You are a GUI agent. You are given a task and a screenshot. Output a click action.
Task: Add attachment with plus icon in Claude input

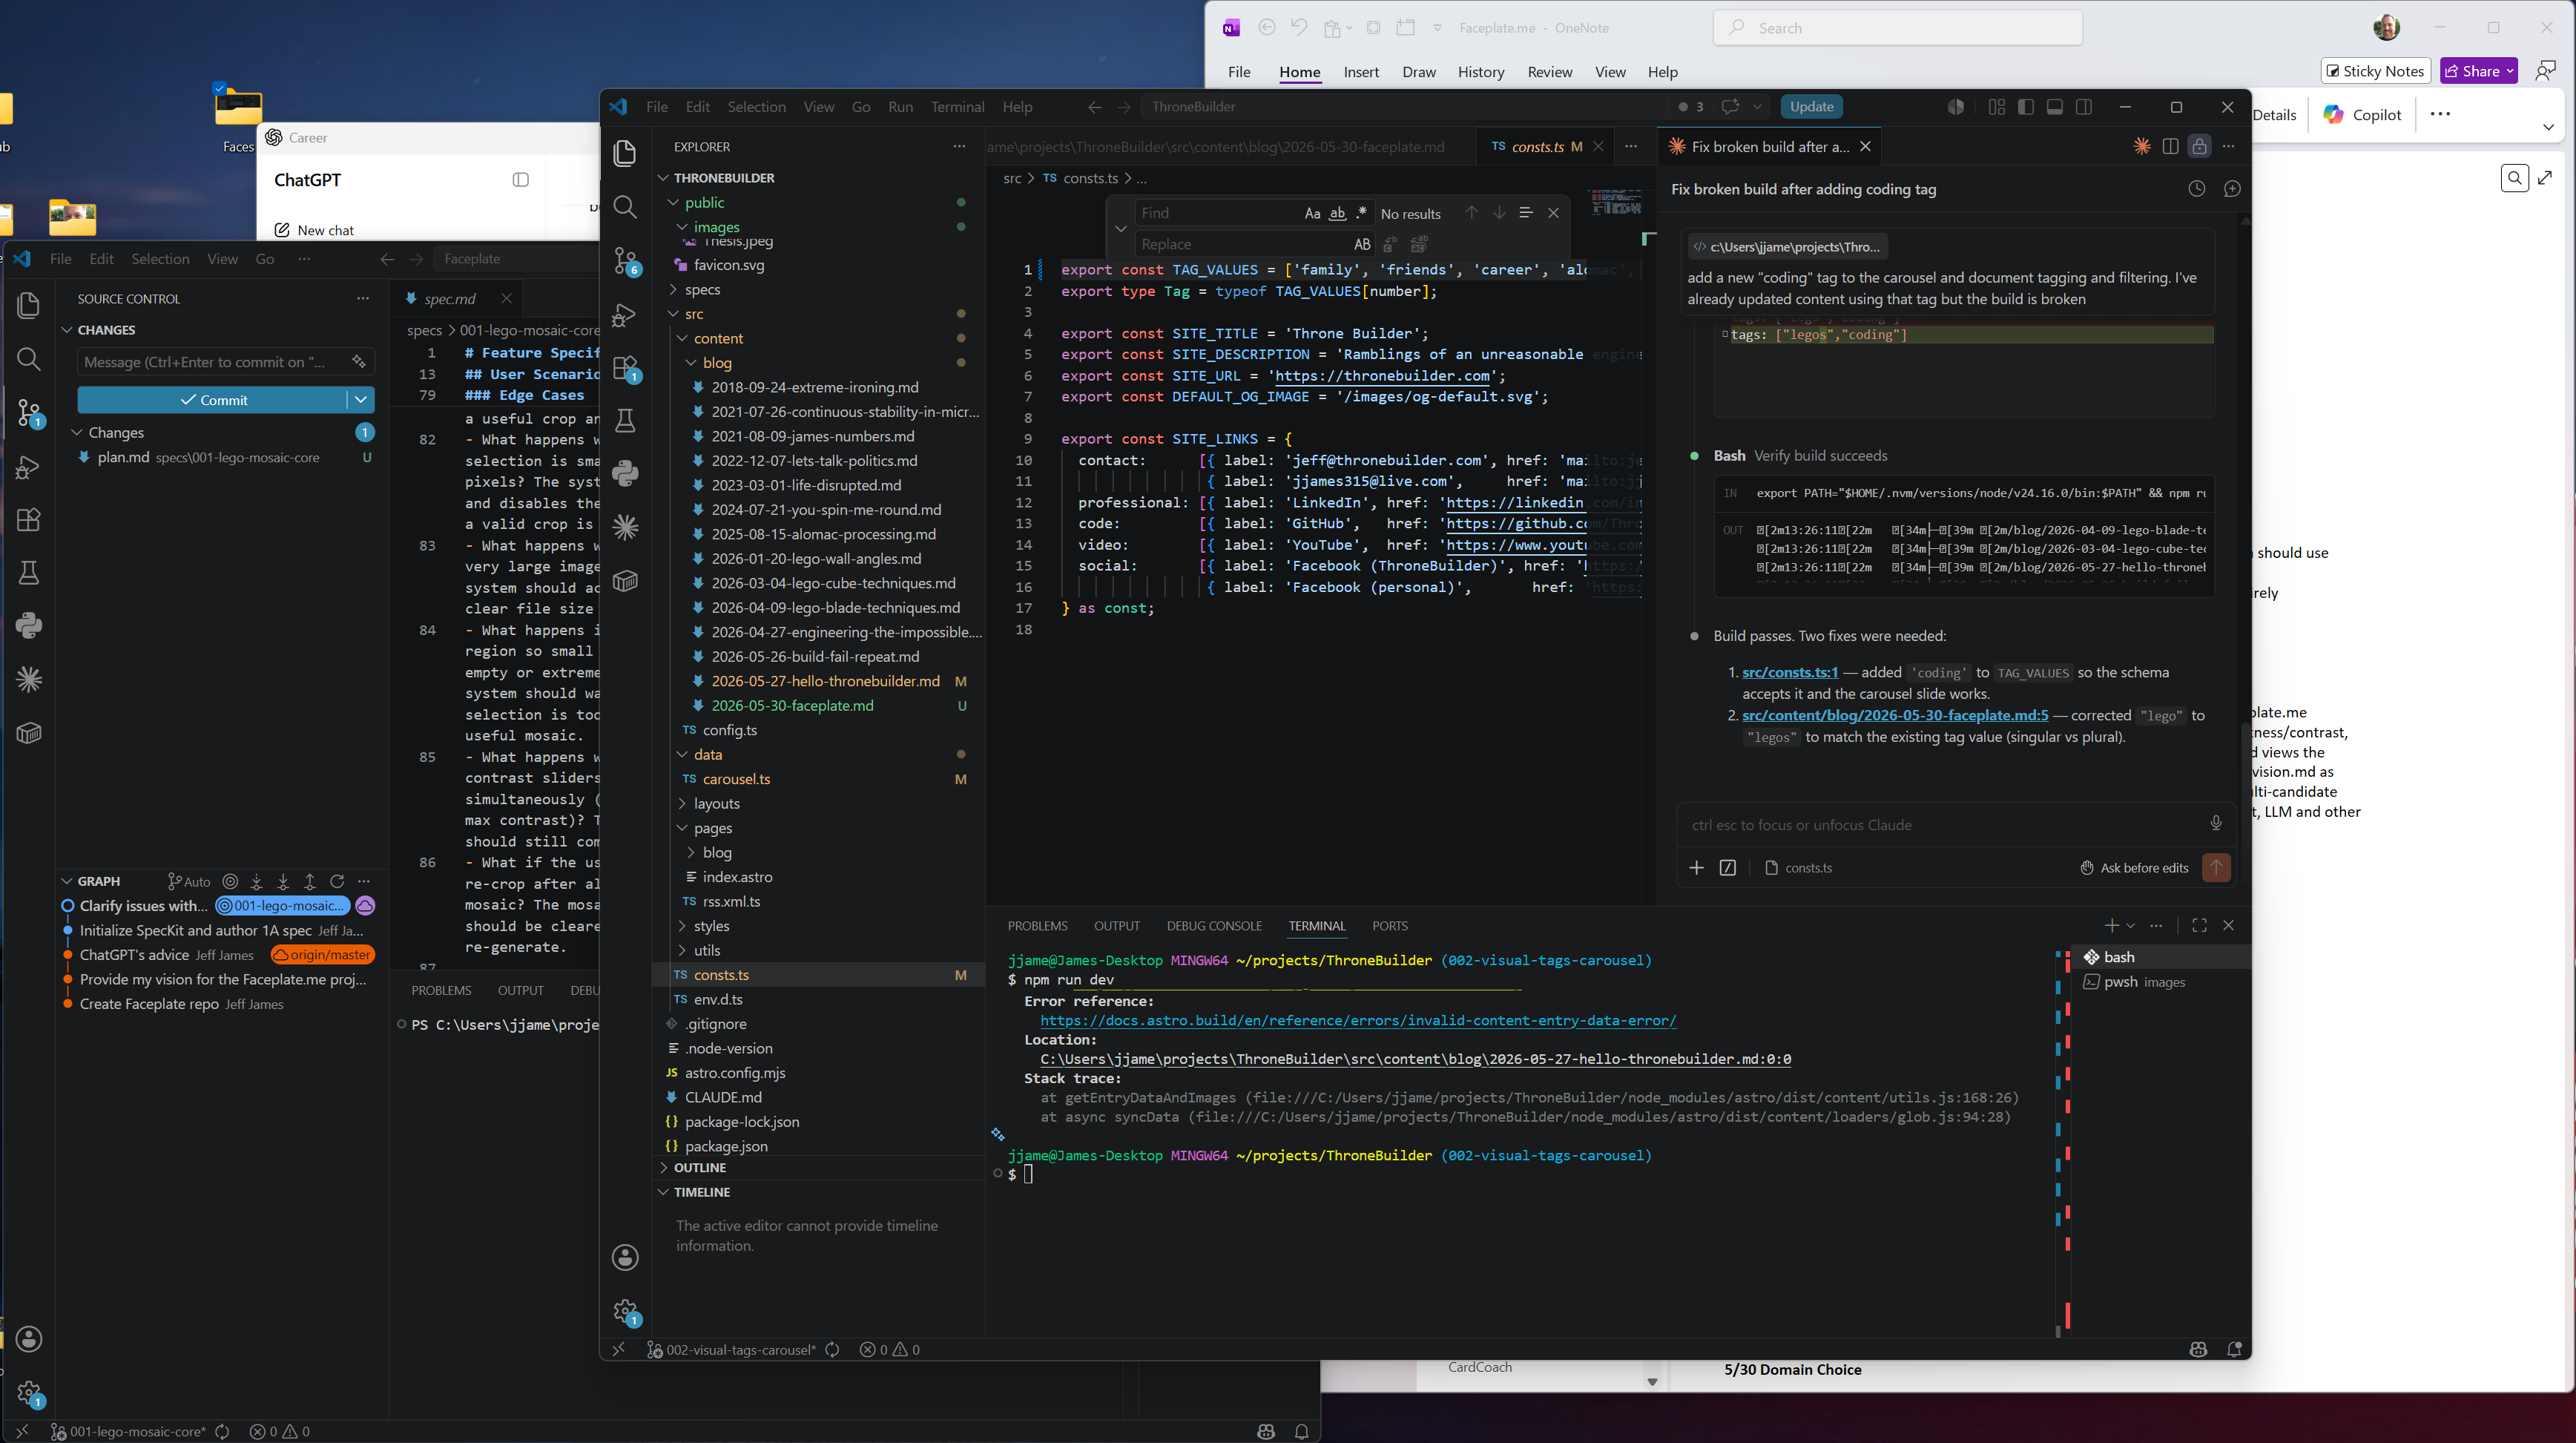tap(1696, 867)
